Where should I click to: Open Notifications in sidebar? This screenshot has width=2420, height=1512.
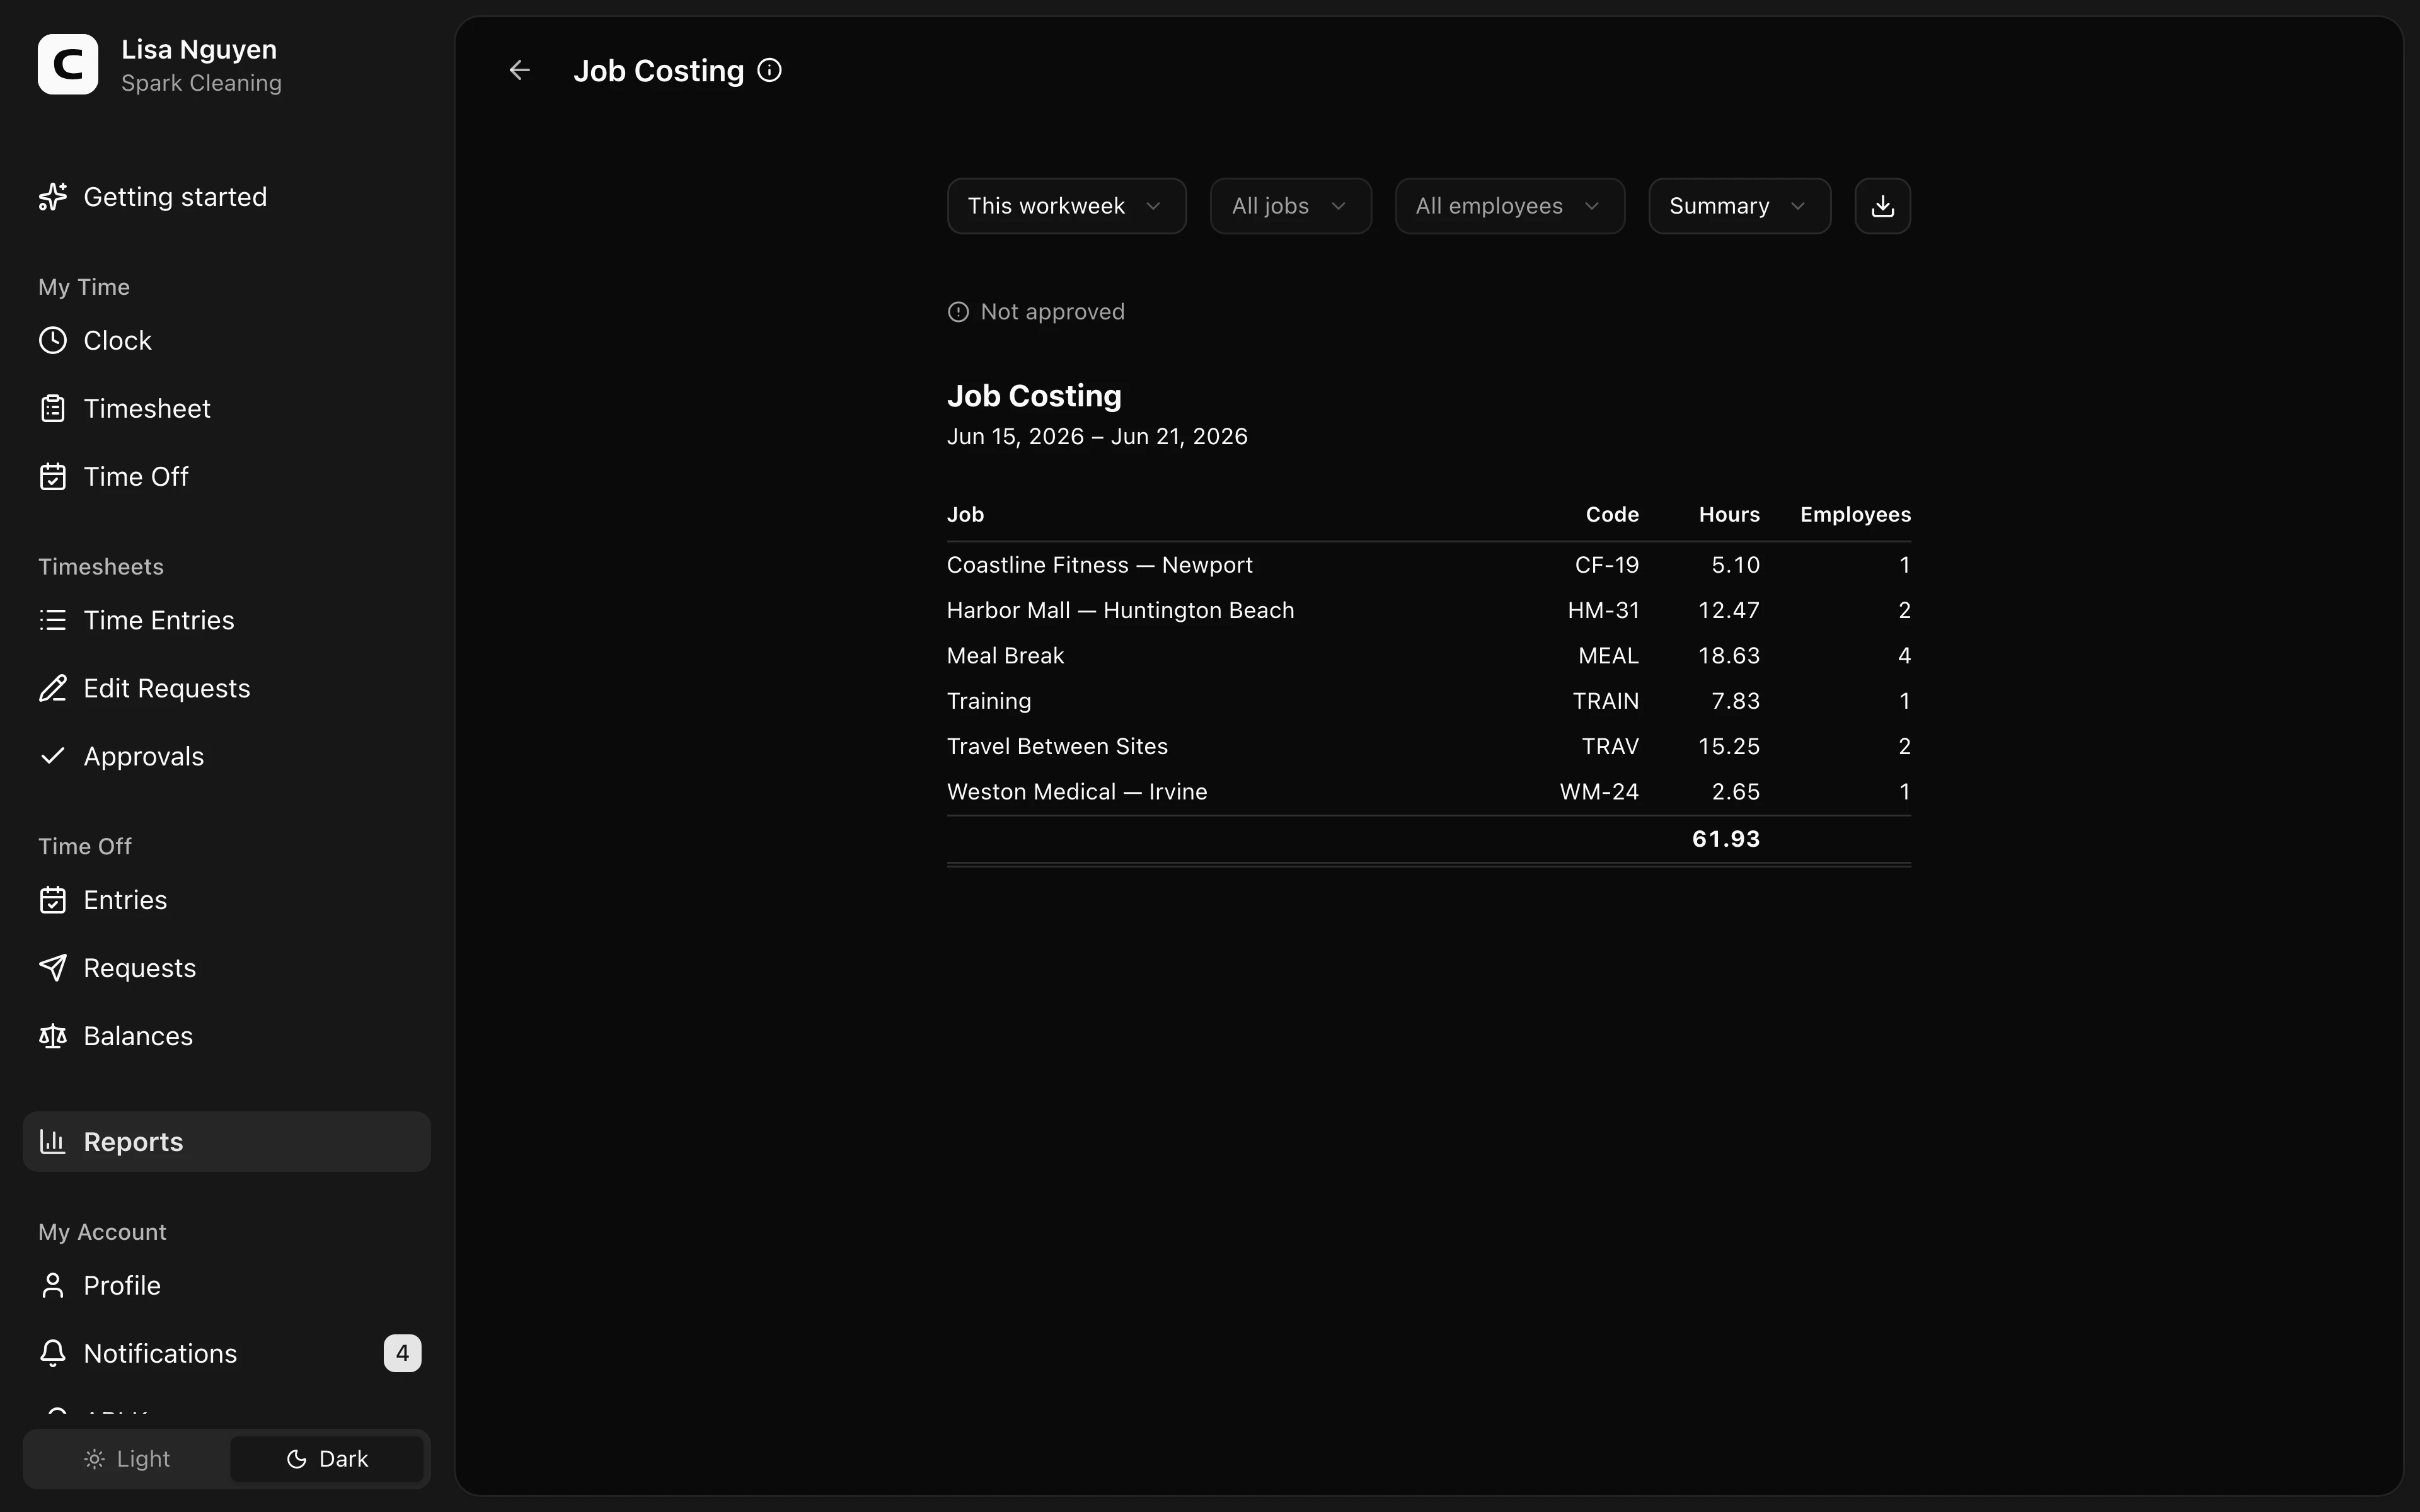(226, 1353)
